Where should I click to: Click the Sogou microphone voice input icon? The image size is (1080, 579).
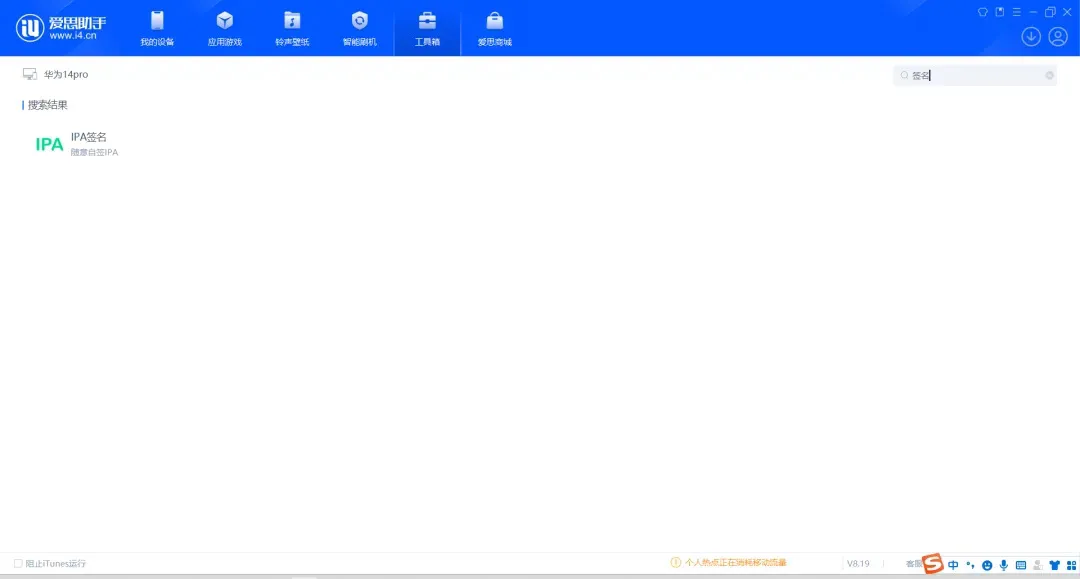point(1003,565)
